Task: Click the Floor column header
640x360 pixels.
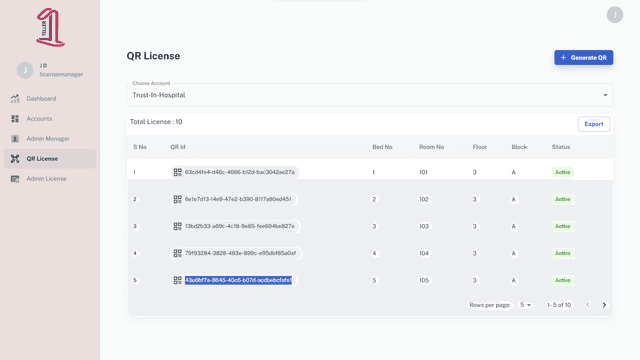Action: (480, 147)
